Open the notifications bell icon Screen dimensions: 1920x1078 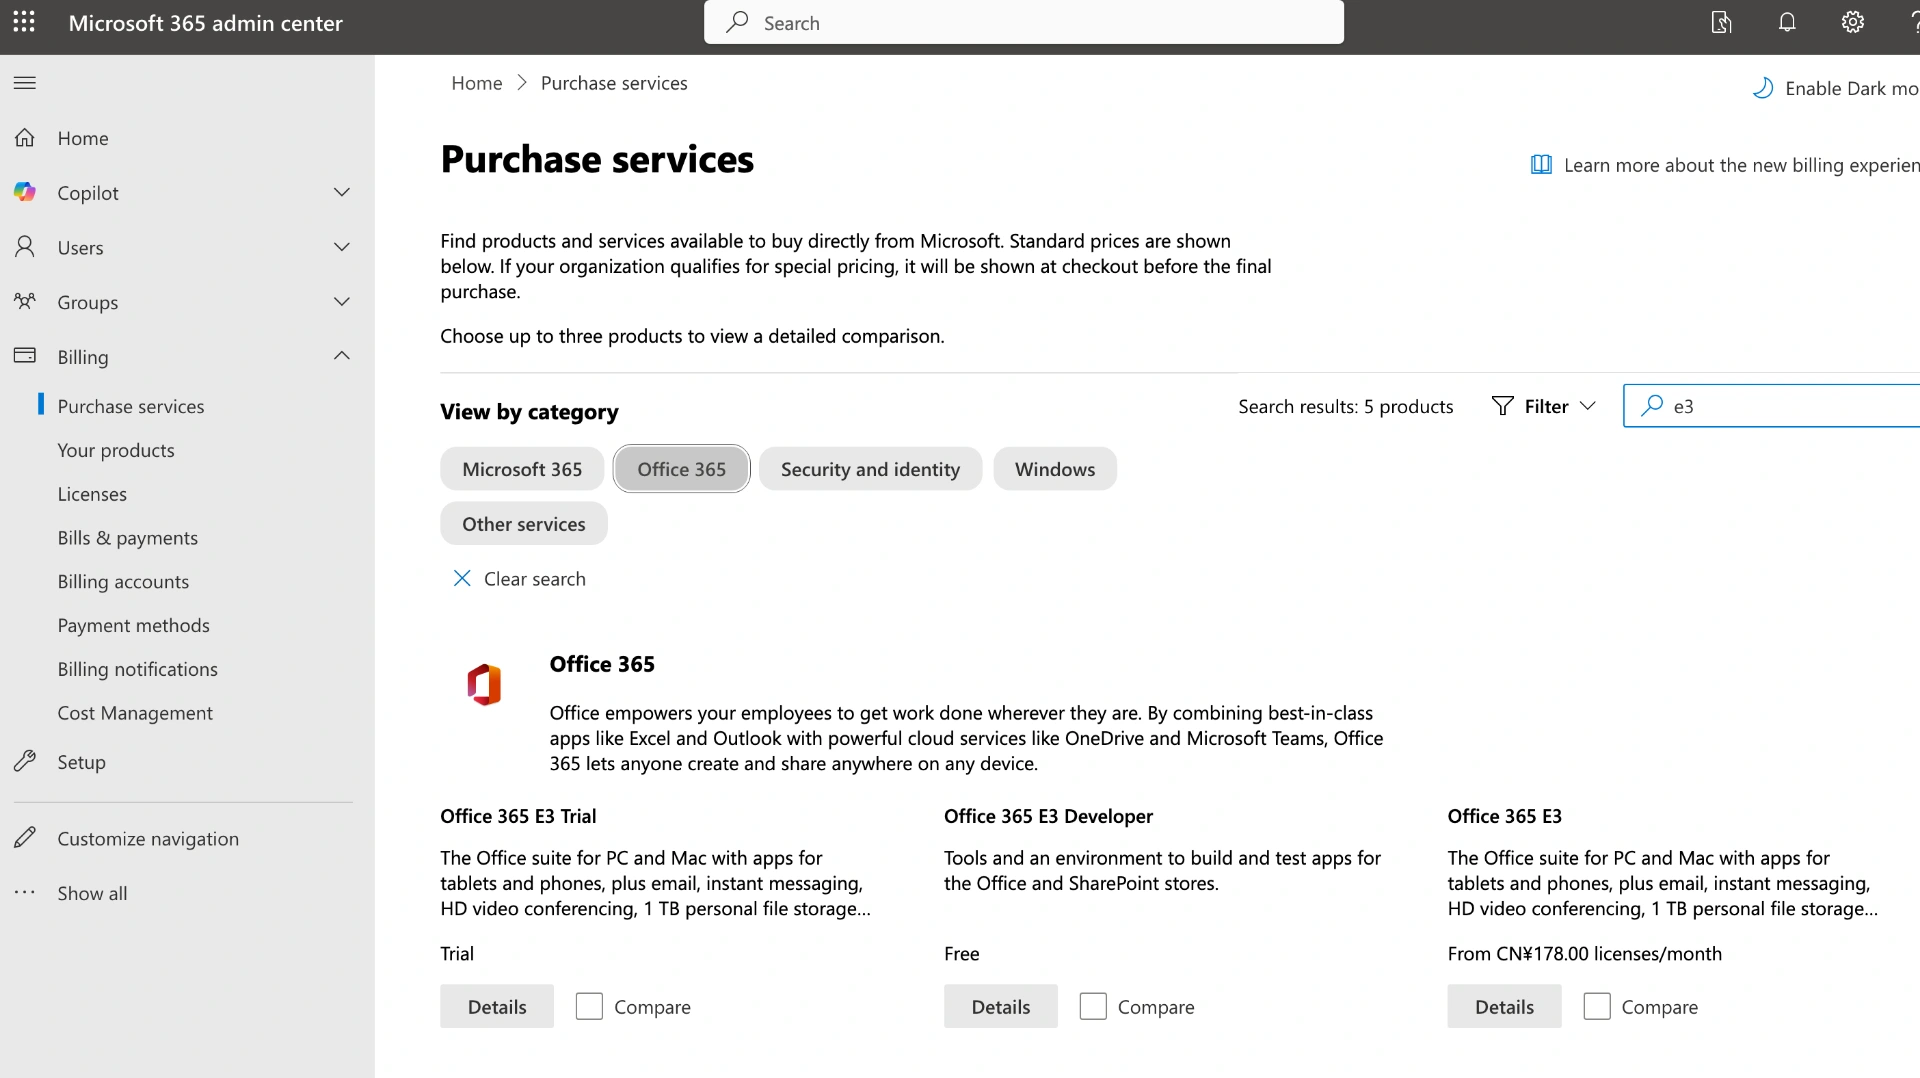[1787, 22]
